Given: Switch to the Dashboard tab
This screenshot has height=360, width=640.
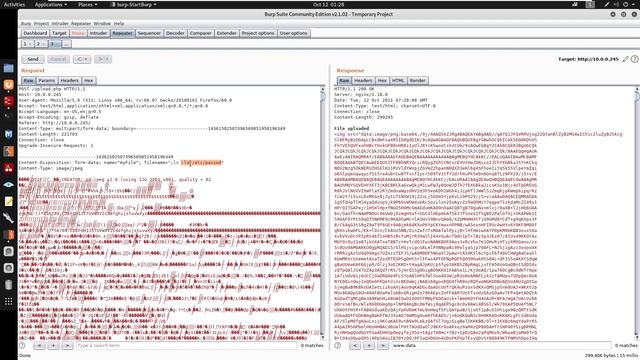Looking at the screenshot, I should (35, 33).
